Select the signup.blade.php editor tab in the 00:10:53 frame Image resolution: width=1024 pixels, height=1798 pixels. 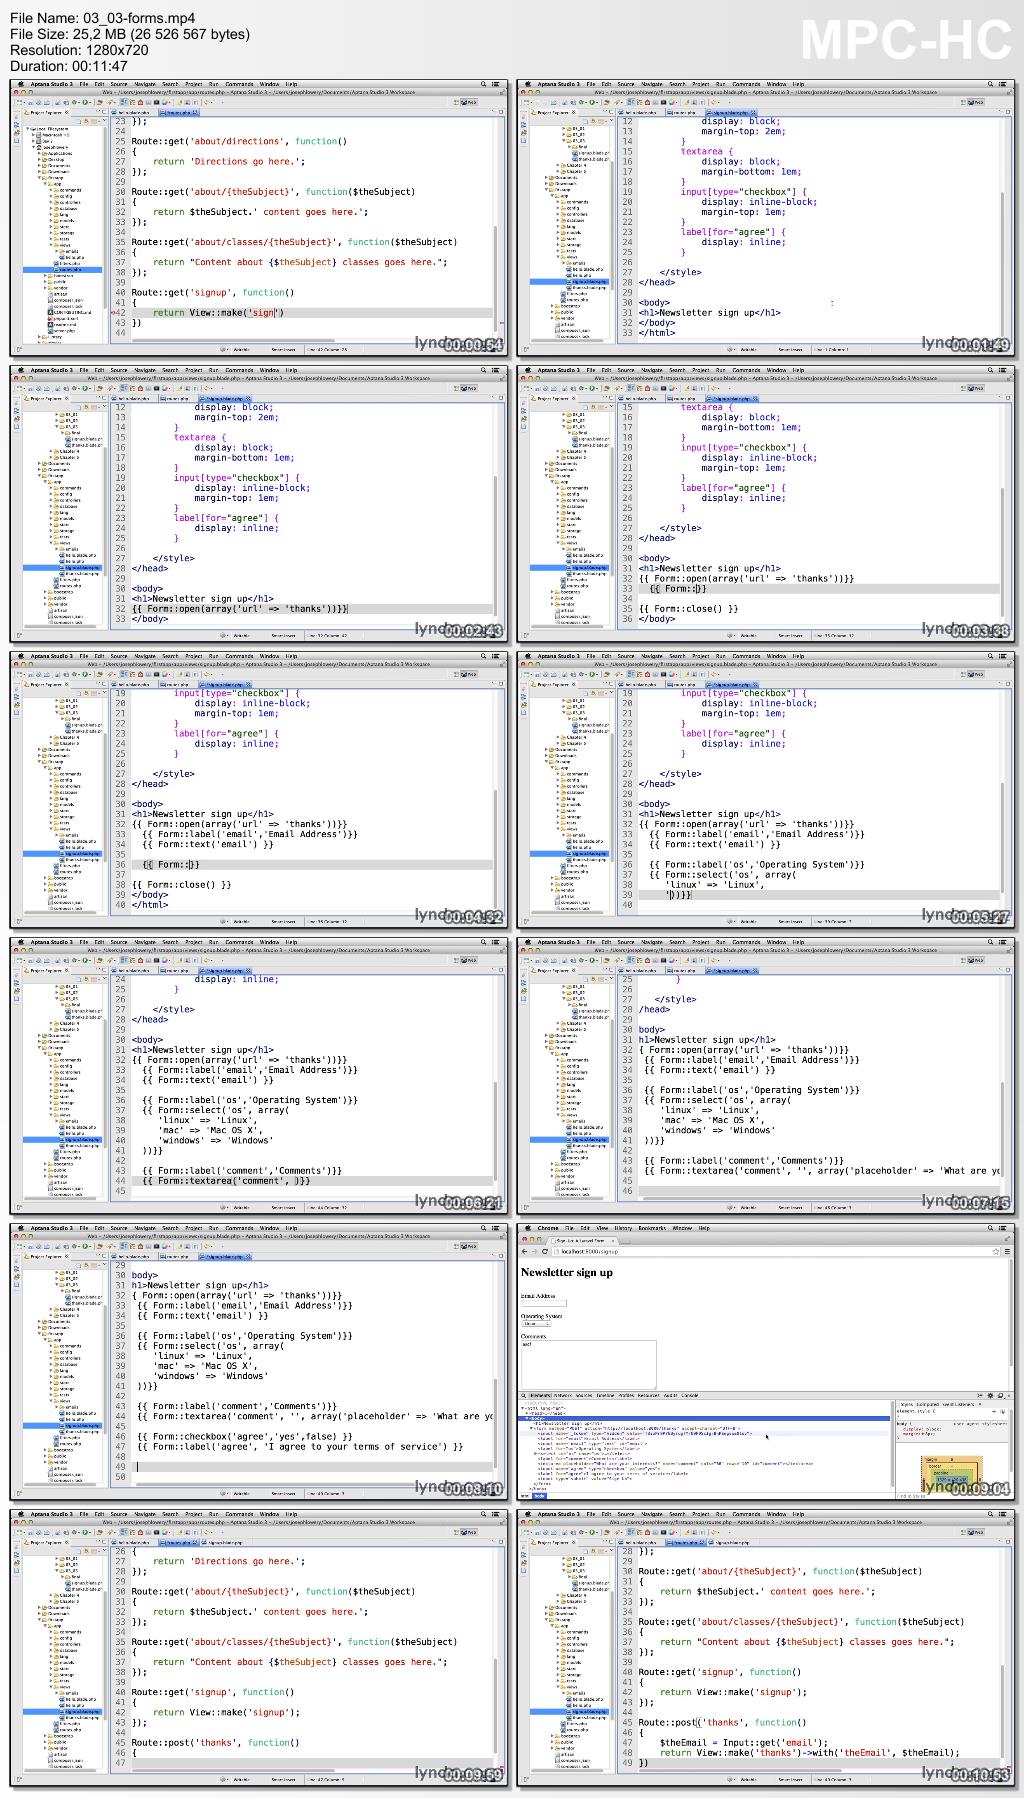coord(729,1542)
